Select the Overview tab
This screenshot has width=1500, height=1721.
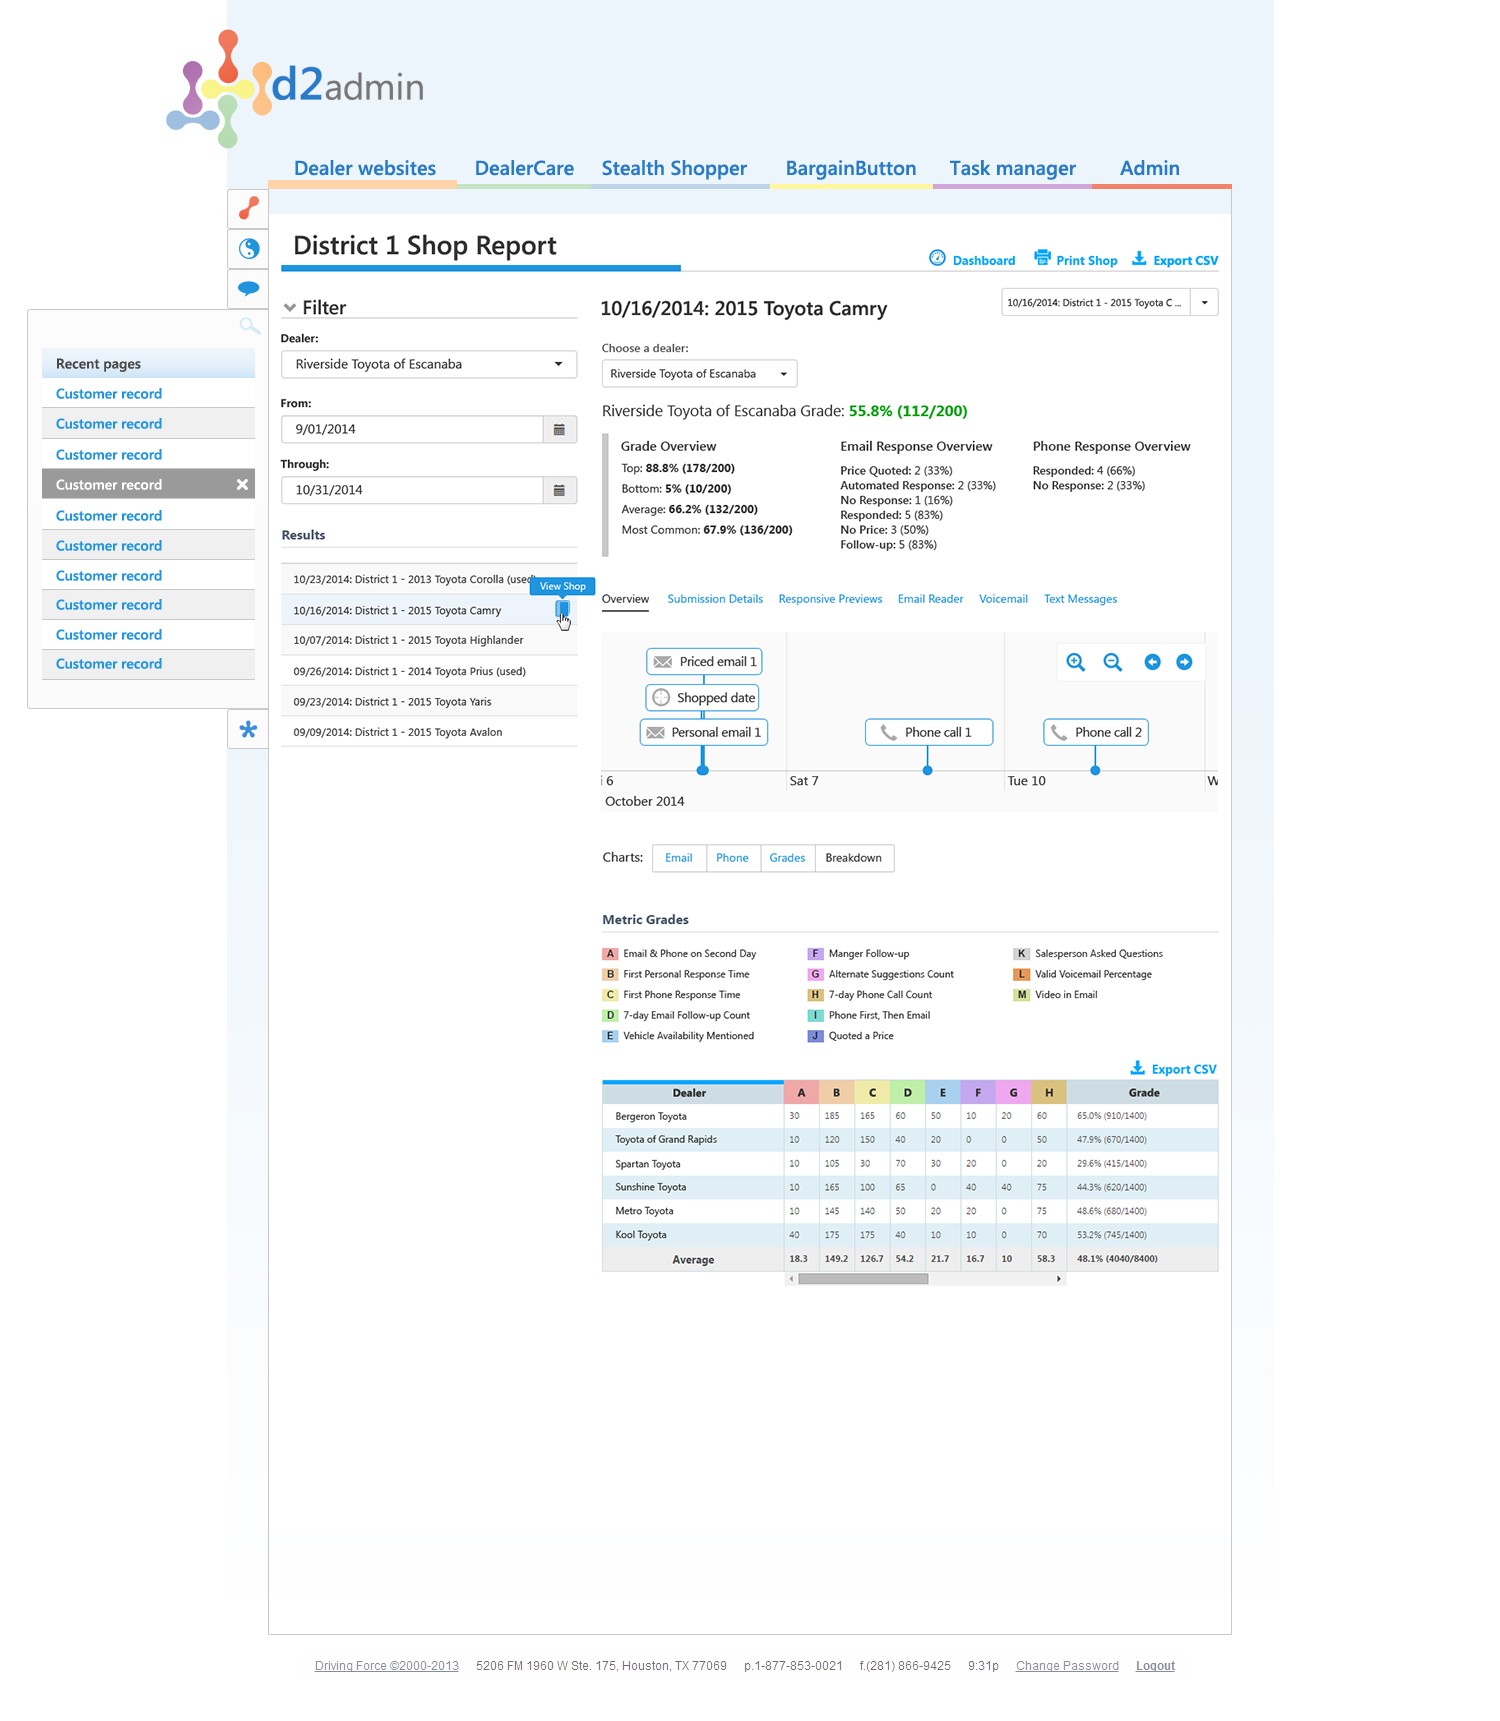click(x=625, y=599)
